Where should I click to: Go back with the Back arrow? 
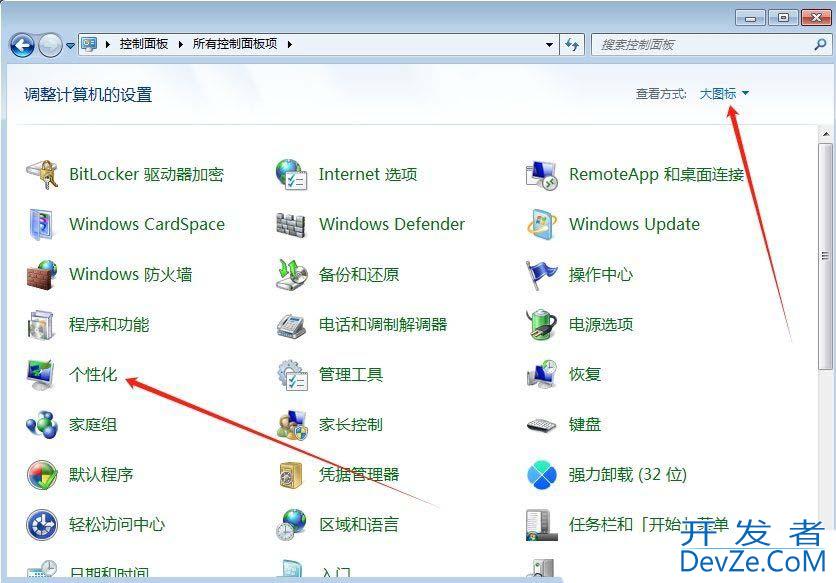[x=22, y=45]
